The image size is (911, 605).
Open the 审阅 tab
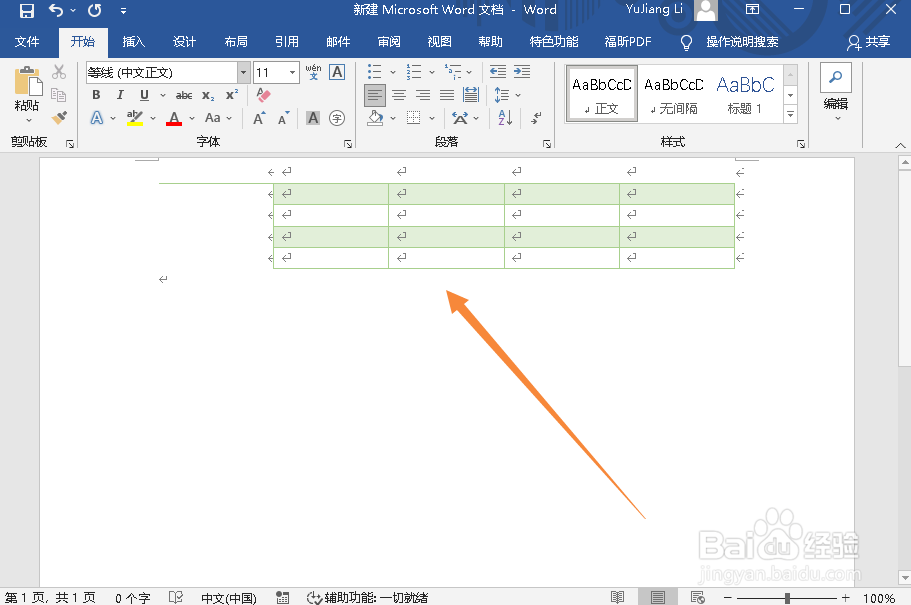(x=389, y=42)
